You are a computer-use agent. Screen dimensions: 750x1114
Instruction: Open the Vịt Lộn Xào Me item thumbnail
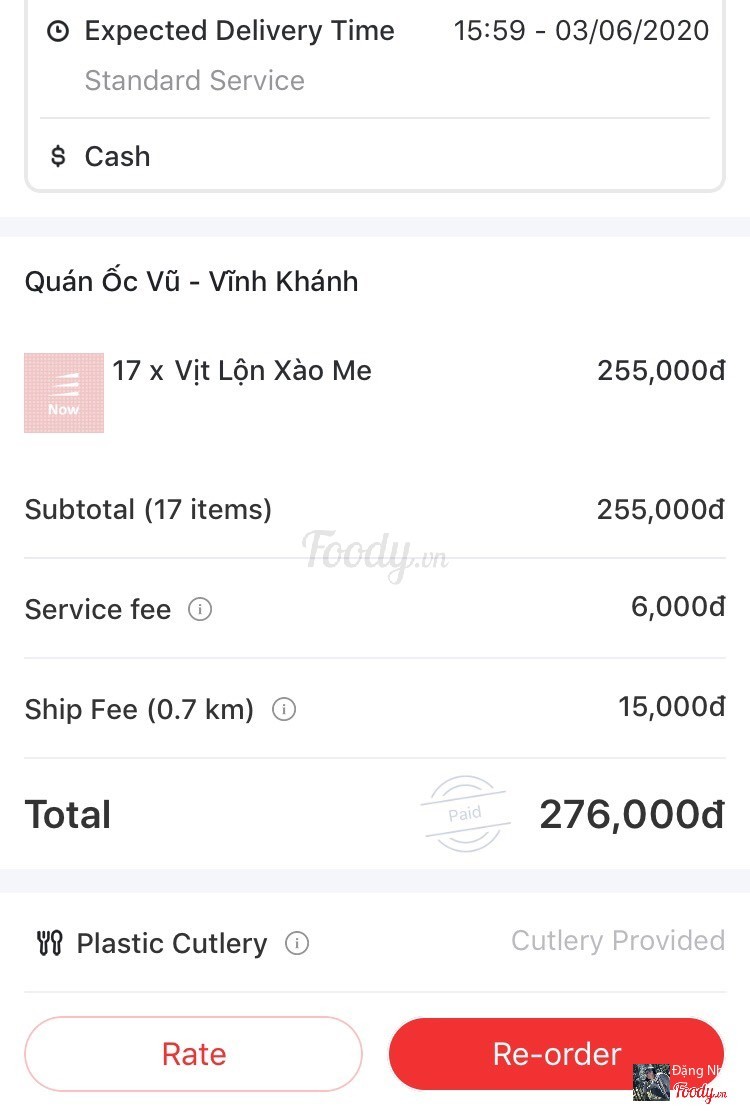click(x=64, y=393)
